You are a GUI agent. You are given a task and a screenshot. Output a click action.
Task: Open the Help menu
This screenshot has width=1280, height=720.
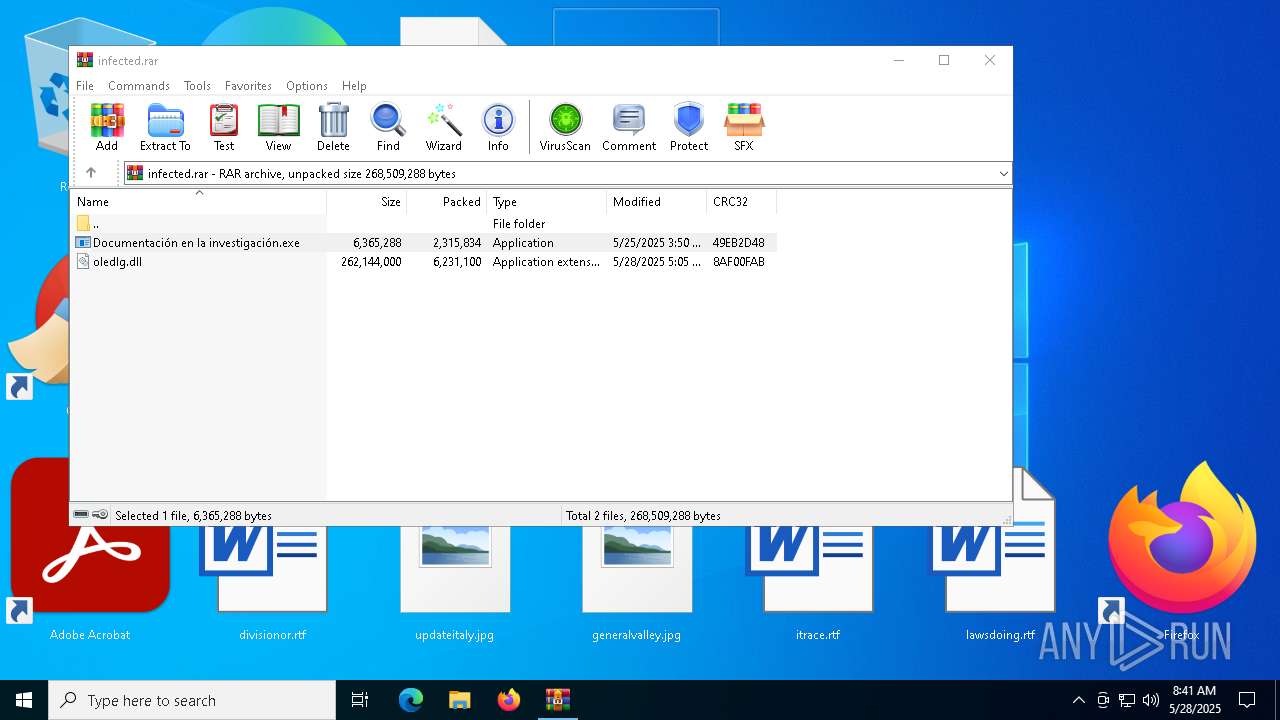(x=354, y=86)
